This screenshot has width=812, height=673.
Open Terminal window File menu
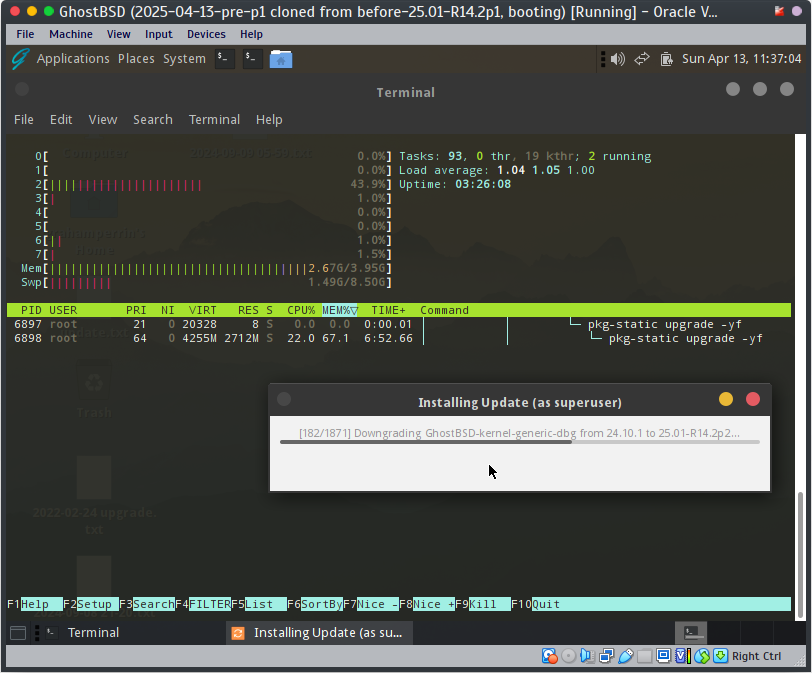(24, 120)
